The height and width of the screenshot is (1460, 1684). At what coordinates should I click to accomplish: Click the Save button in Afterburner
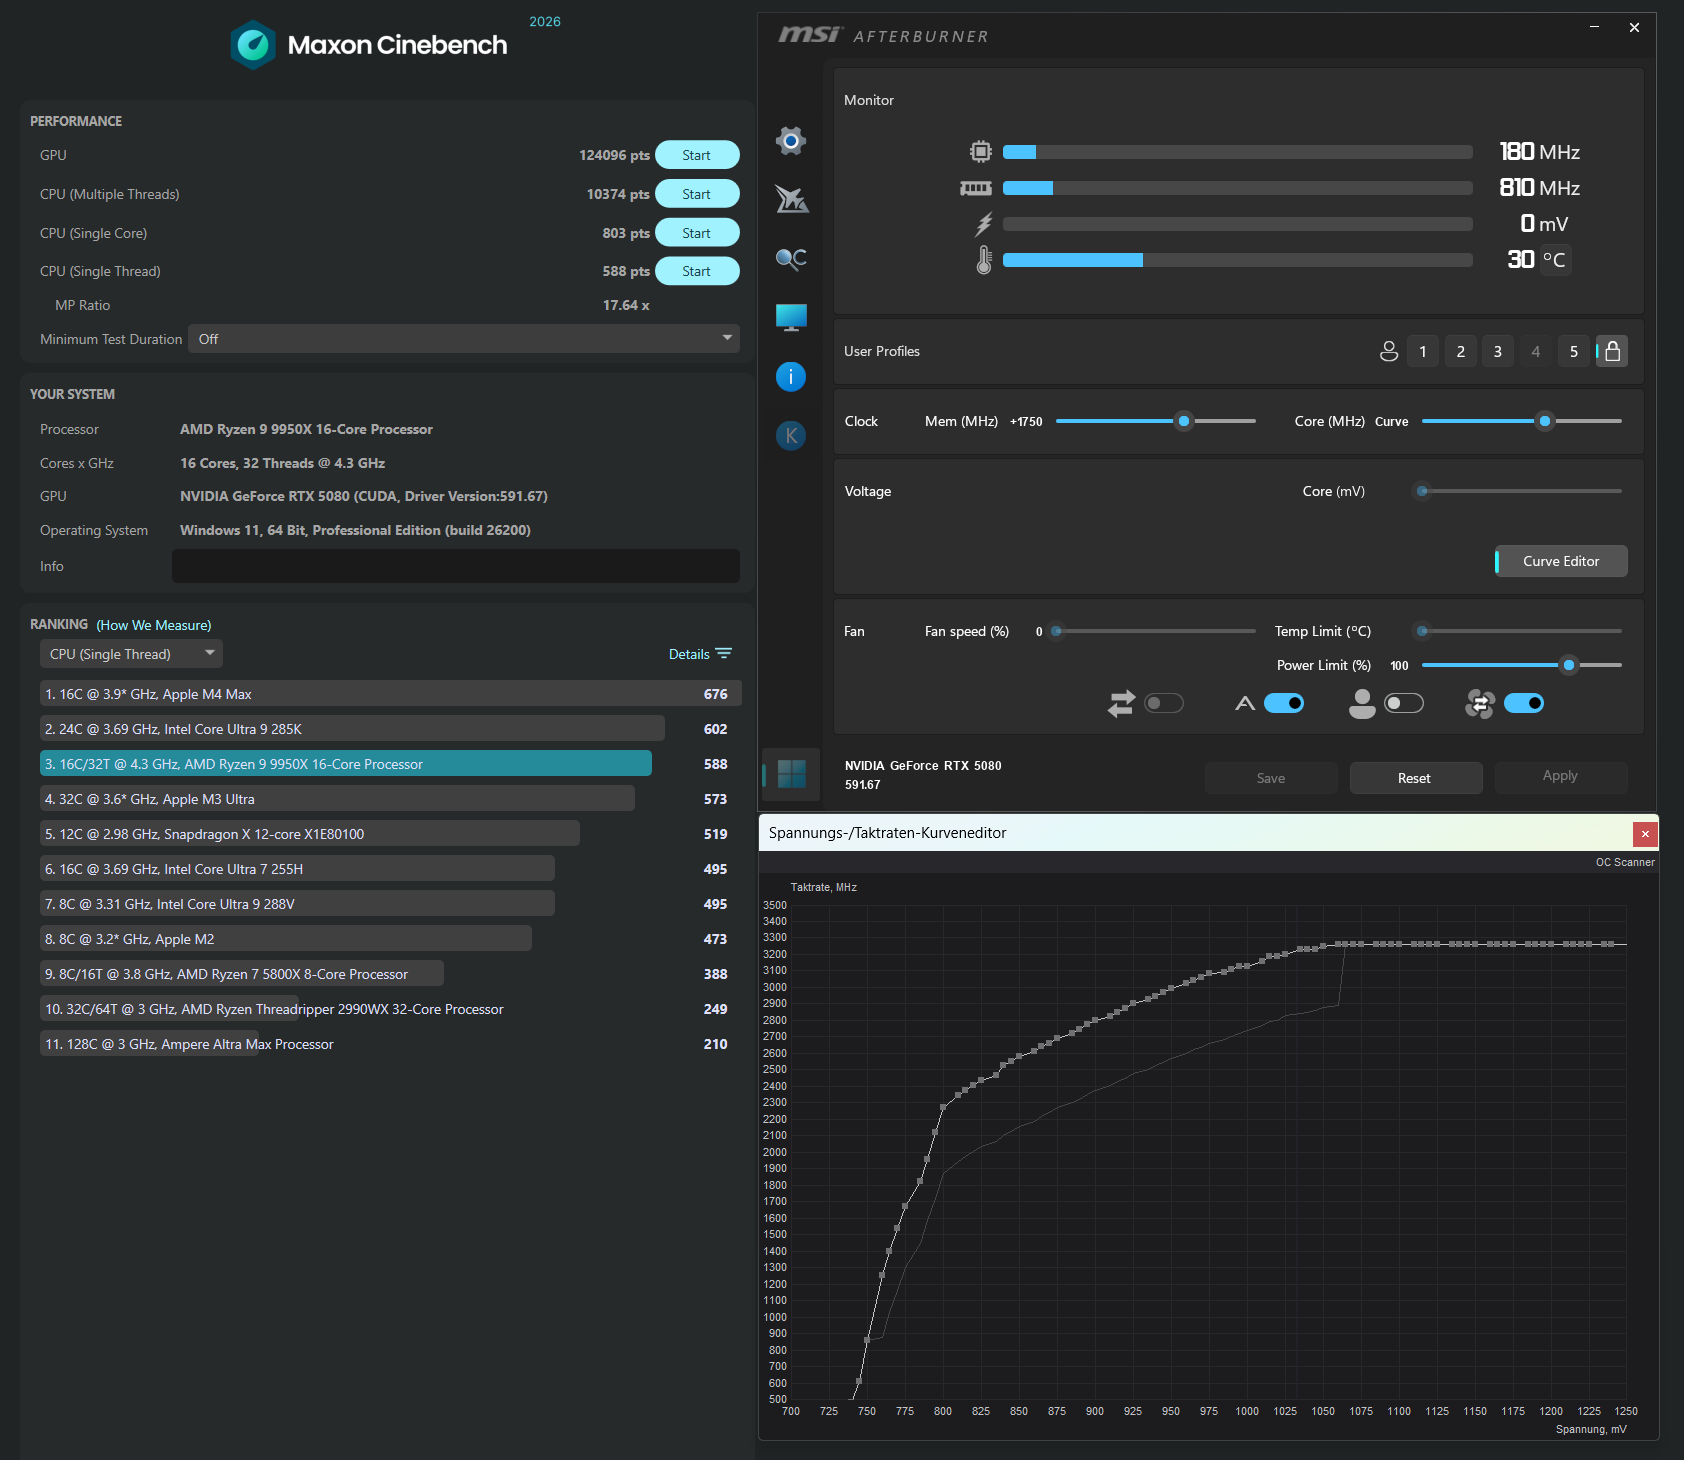(x=1271, y=778)
